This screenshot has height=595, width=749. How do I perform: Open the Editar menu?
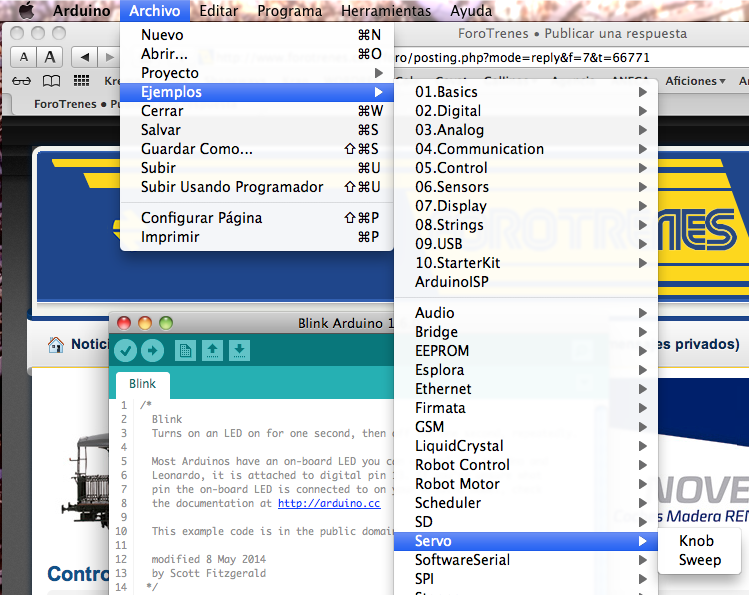tap(218, 11)
